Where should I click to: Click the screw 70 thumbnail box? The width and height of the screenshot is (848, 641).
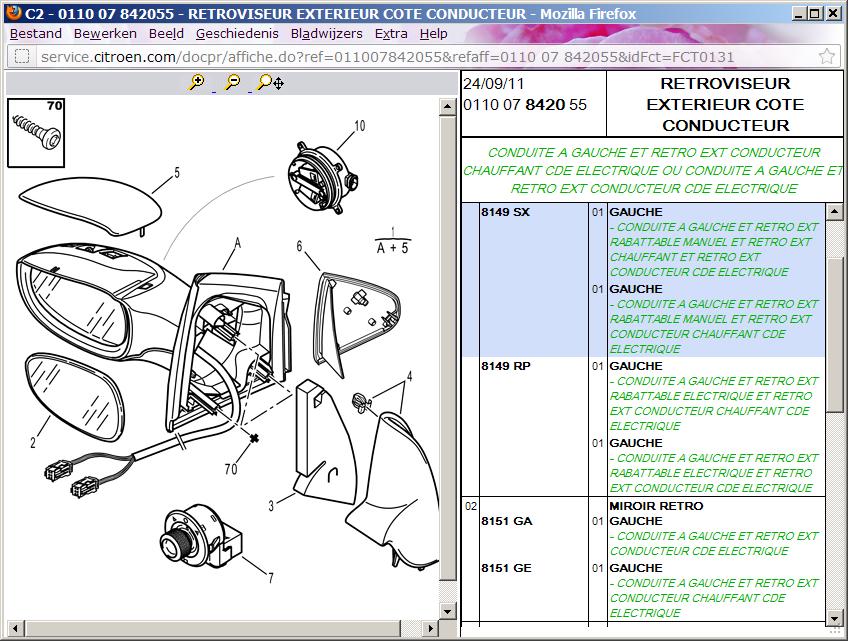pyautogui.click(x=36, y=133)
